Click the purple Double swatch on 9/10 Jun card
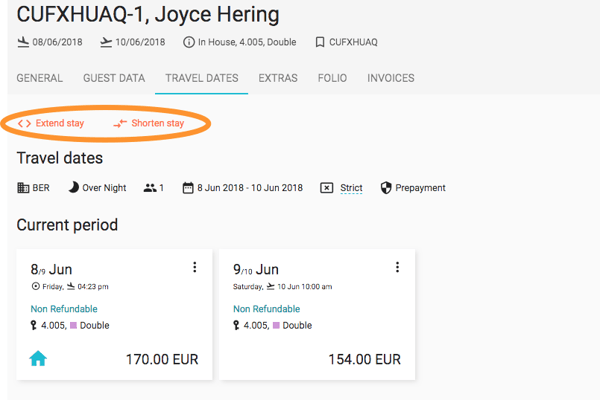The width and height of the screenshot is (600, 400). (276, 325)
